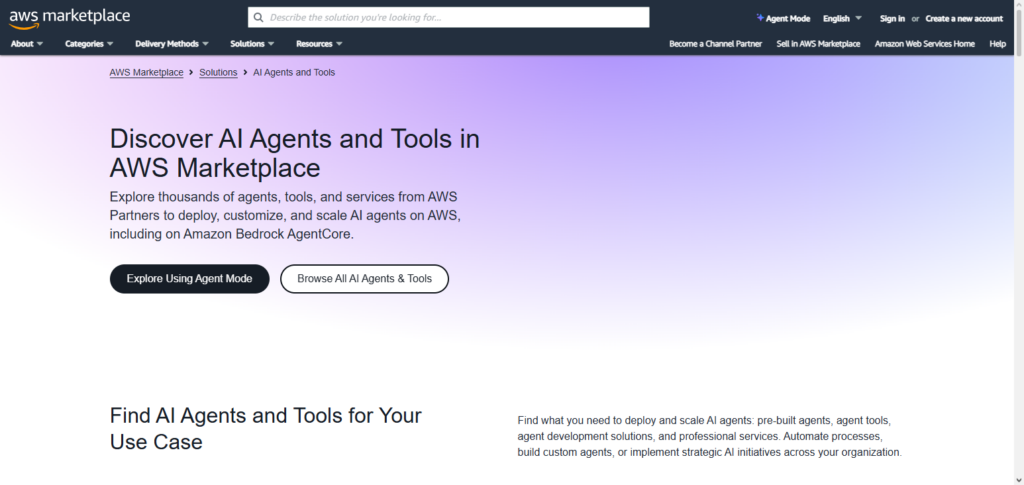Viewport: 1024px width, 485px height.
Task: Open the Delivery Methods dropdown
Action: point(172,44)
